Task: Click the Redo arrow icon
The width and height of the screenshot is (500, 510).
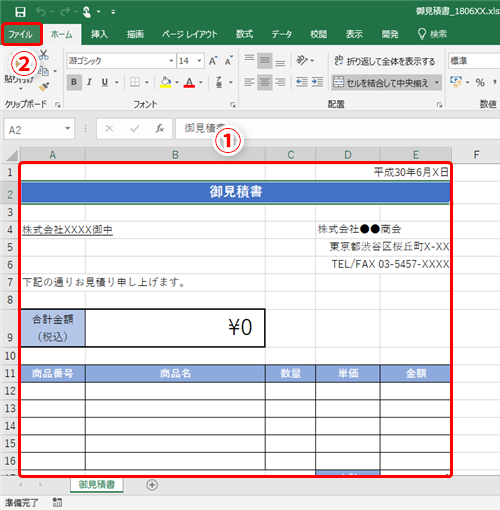Action: click(65, 12)
